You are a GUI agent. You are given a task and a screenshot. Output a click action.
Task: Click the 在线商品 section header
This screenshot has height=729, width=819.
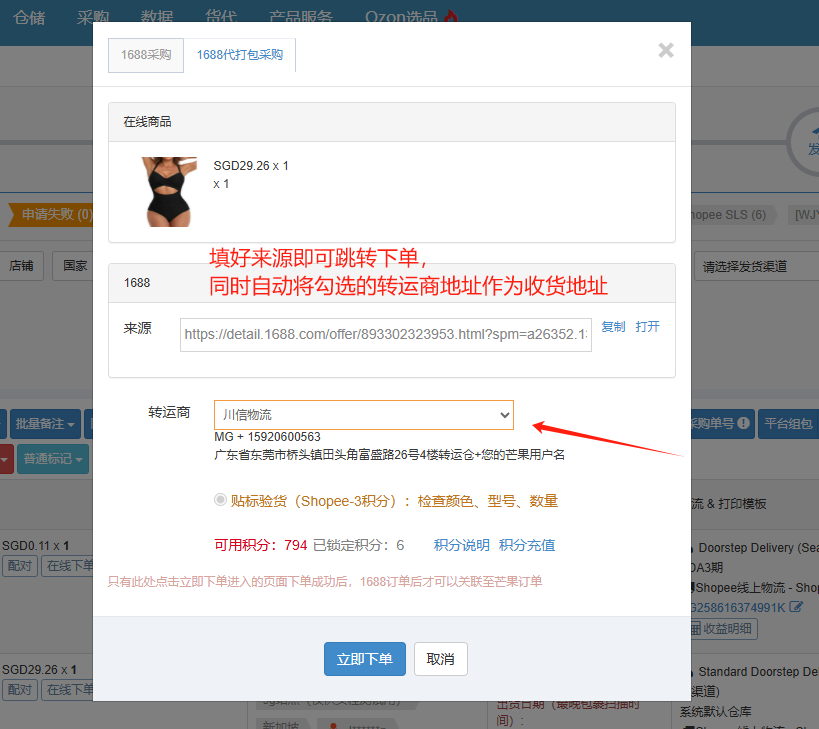coord(392,122)
